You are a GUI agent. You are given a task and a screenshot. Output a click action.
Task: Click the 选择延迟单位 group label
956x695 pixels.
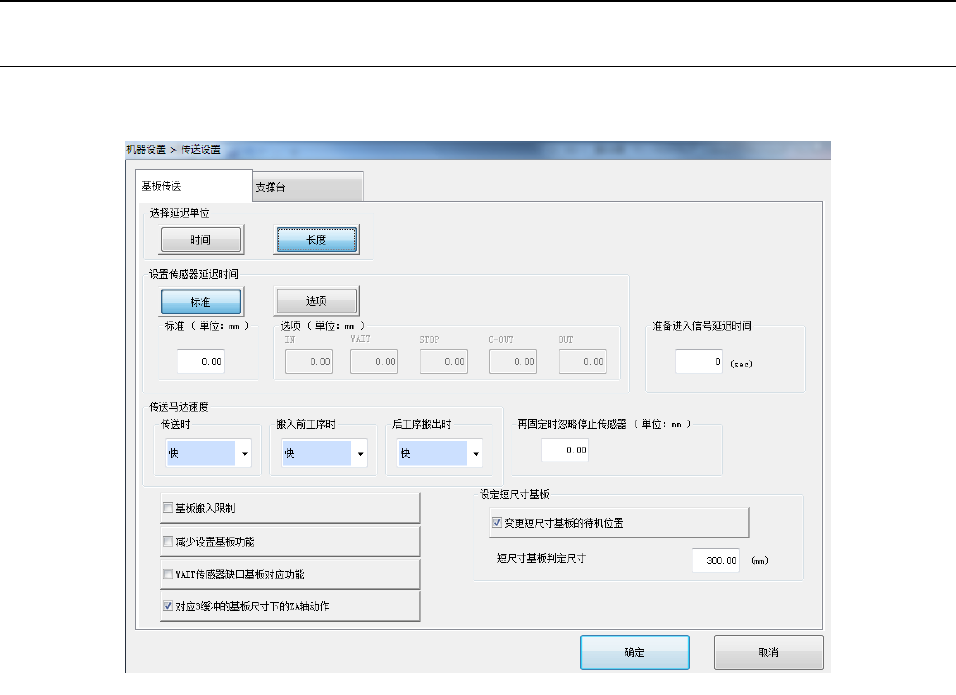pyautogui.click(x=180, y=213)
